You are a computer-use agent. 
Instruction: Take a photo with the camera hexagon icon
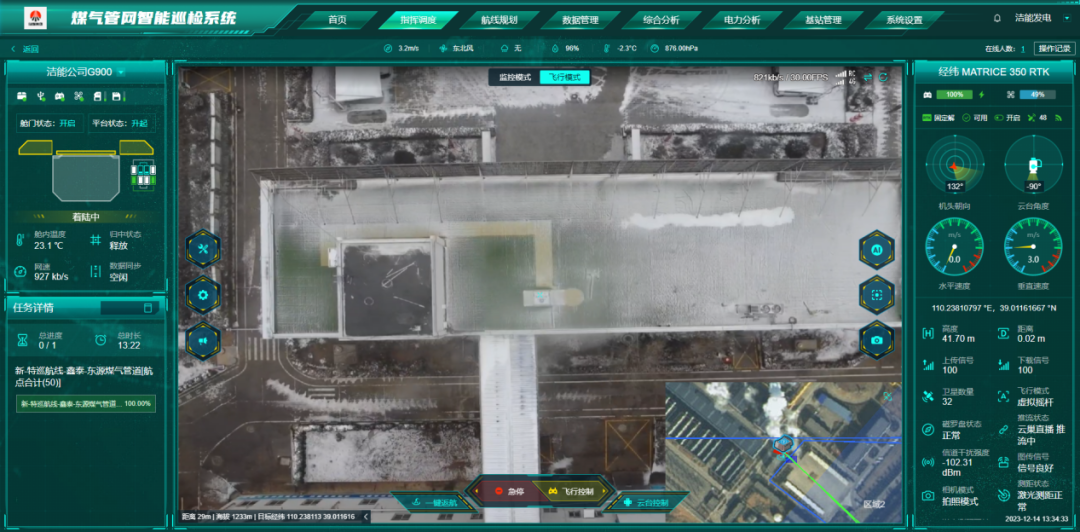[x=876, y=340]
